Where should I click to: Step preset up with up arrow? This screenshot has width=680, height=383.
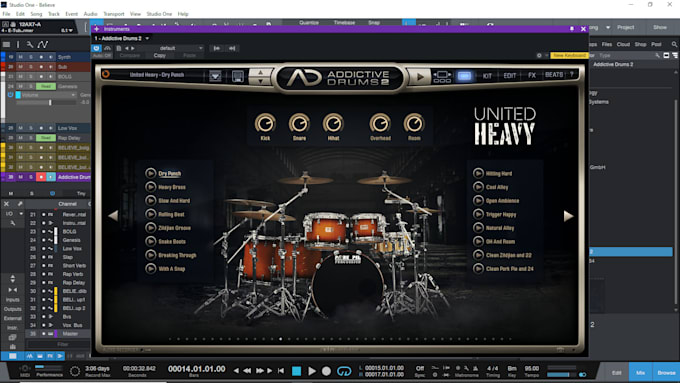coord(260,72)
